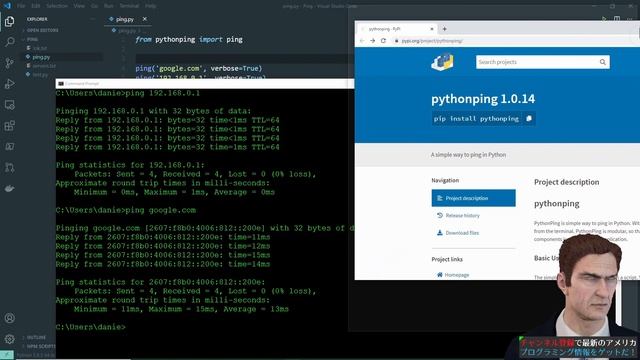Open the Extensions view in VS Code
The width and height of the screenshot is (640, 360).
(9, 126)
